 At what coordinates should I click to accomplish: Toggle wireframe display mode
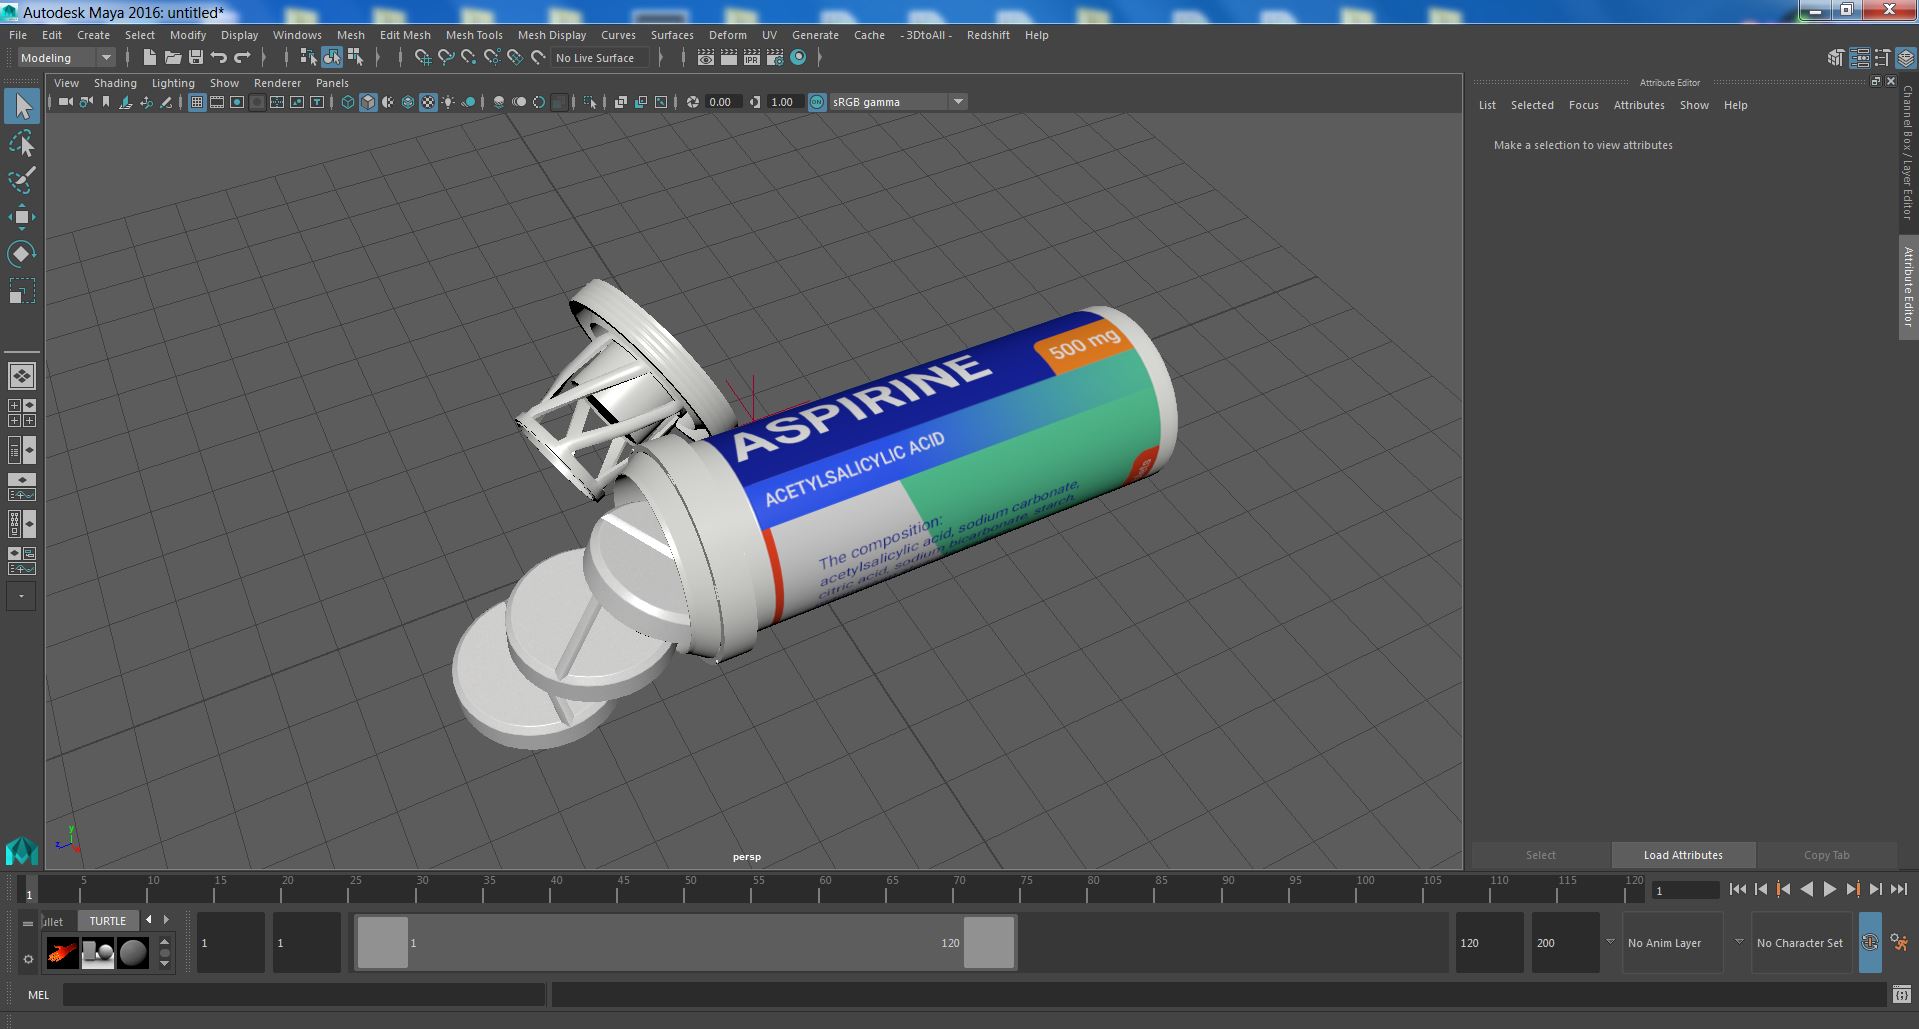coord(348,102)
